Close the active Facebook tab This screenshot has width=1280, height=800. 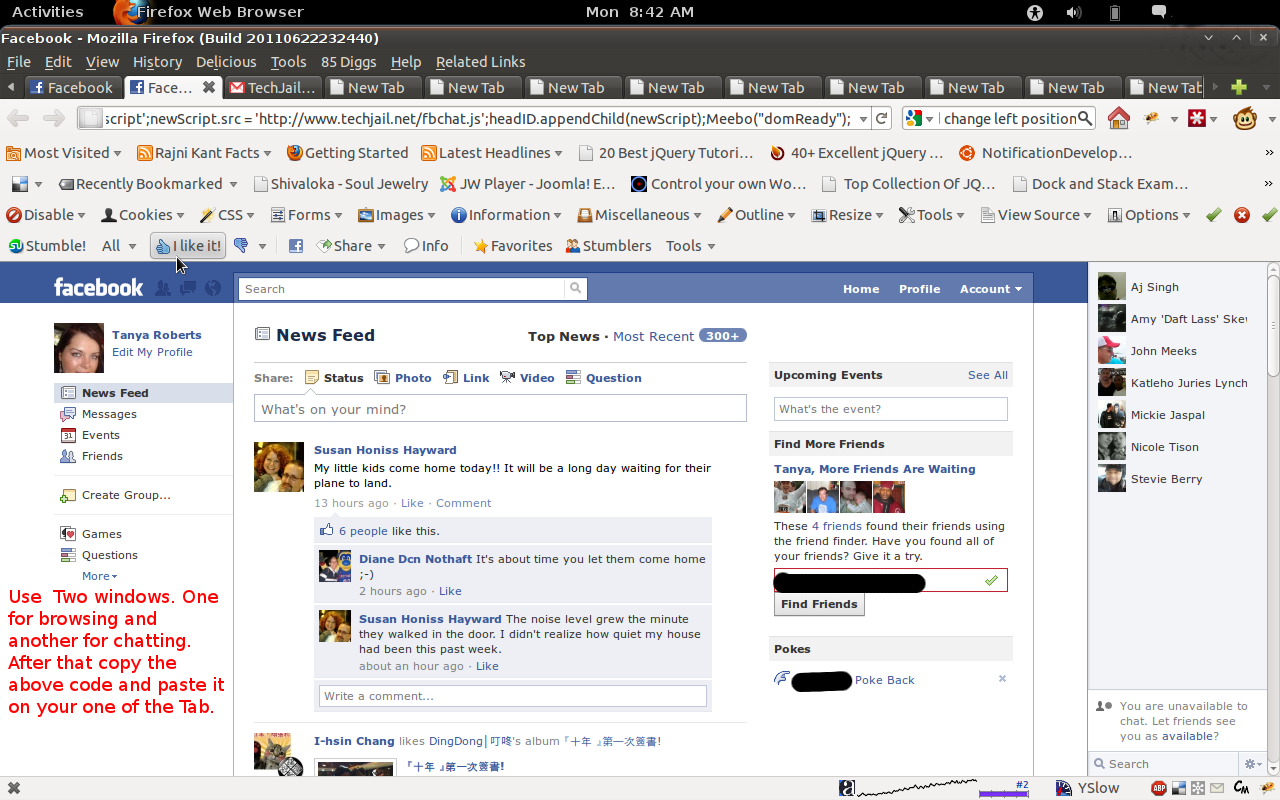coord(209,87)
